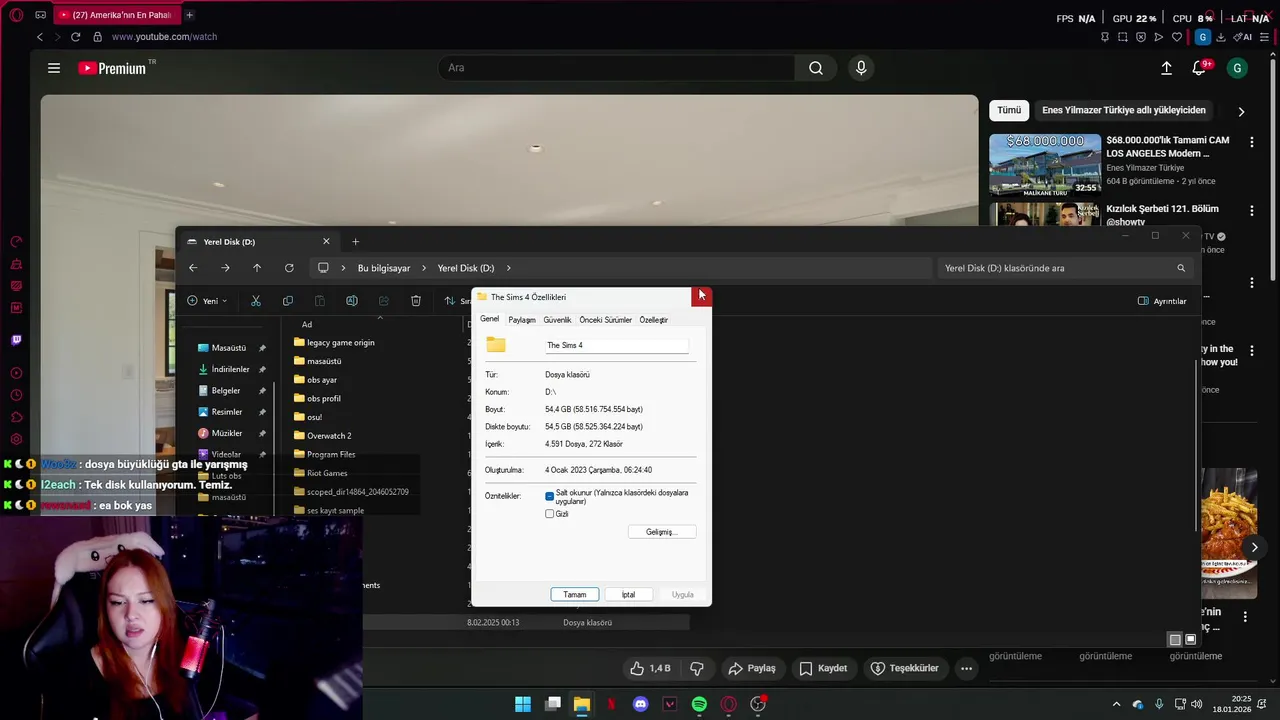The image size is (1280, 720).
Task: Click the Teşekkürler button under video
Action: pos(905,668)
